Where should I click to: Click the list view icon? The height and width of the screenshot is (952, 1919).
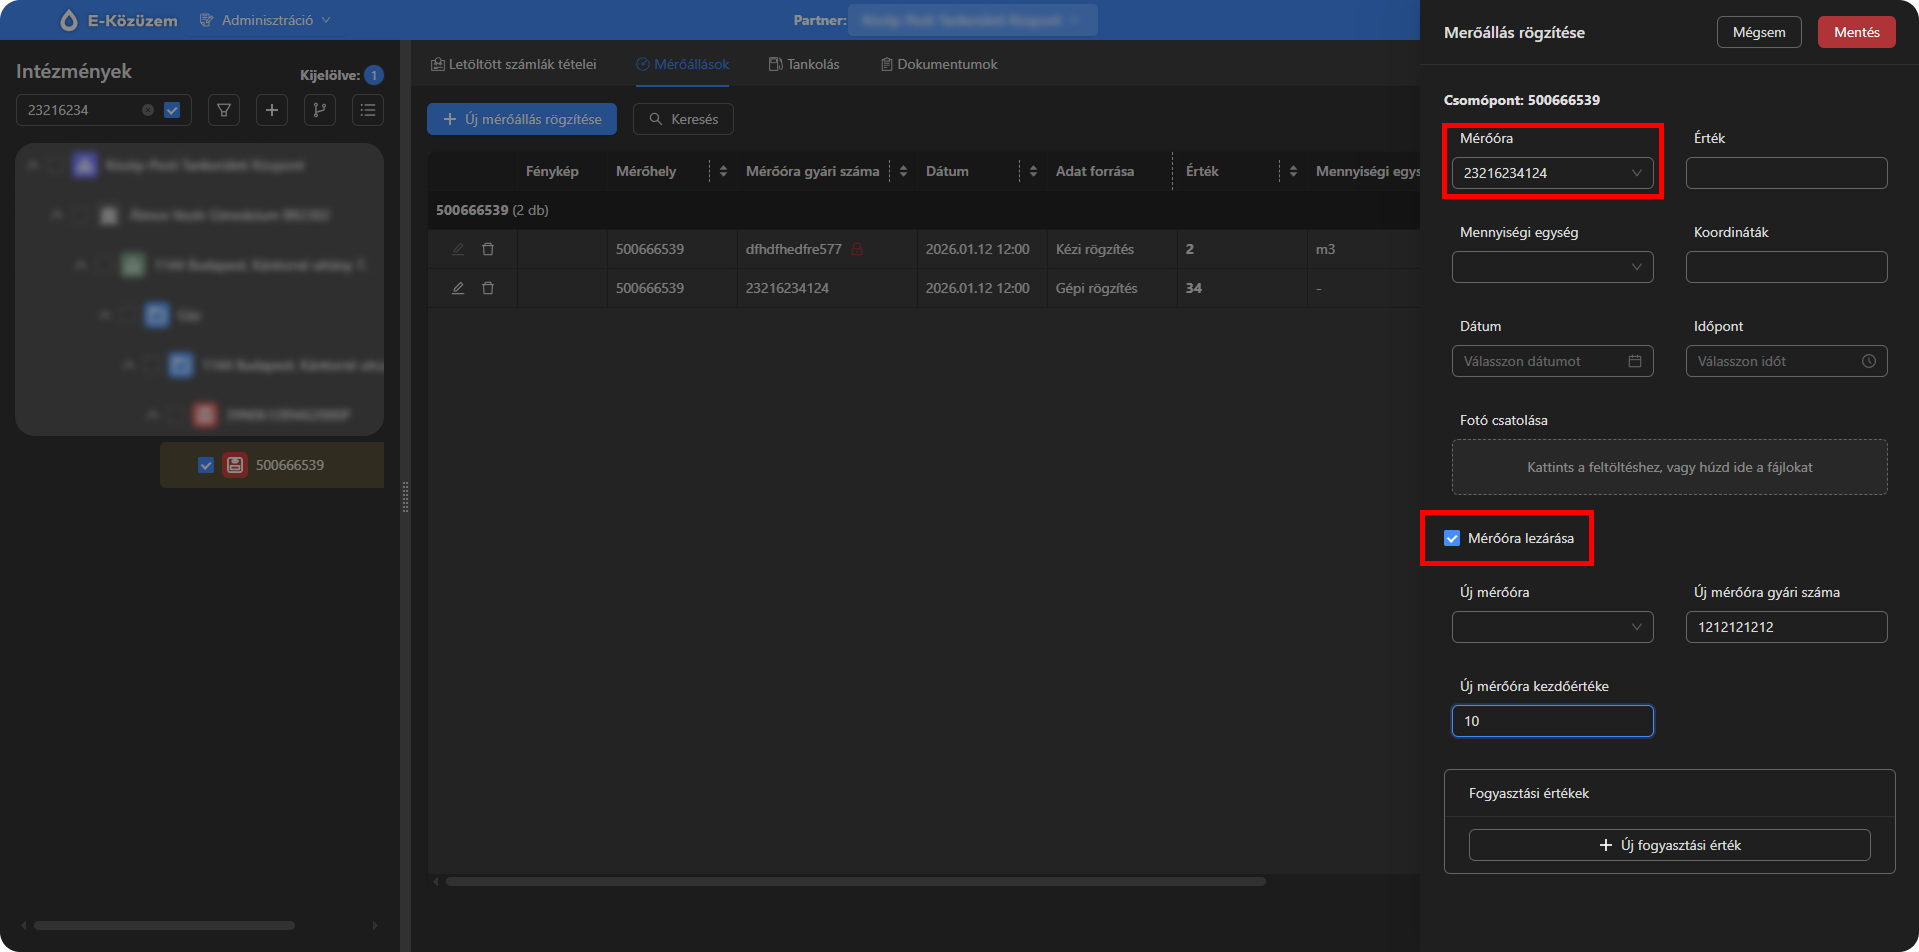[x=368, y=110]
